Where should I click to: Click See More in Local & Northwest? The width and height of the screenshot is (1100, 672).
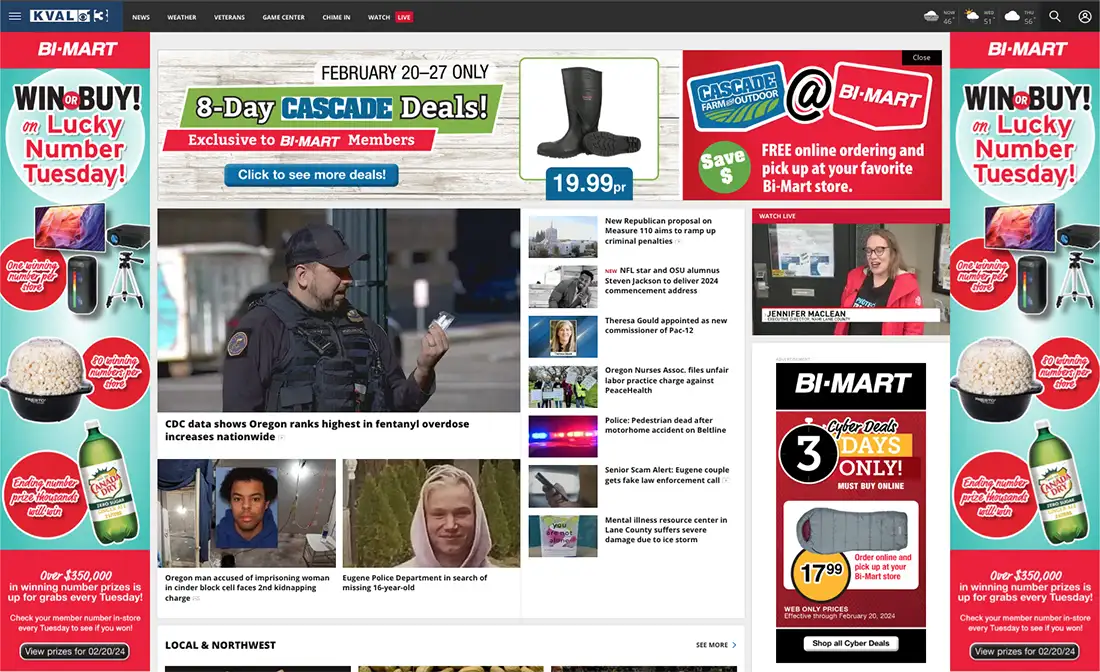(711, 645)
